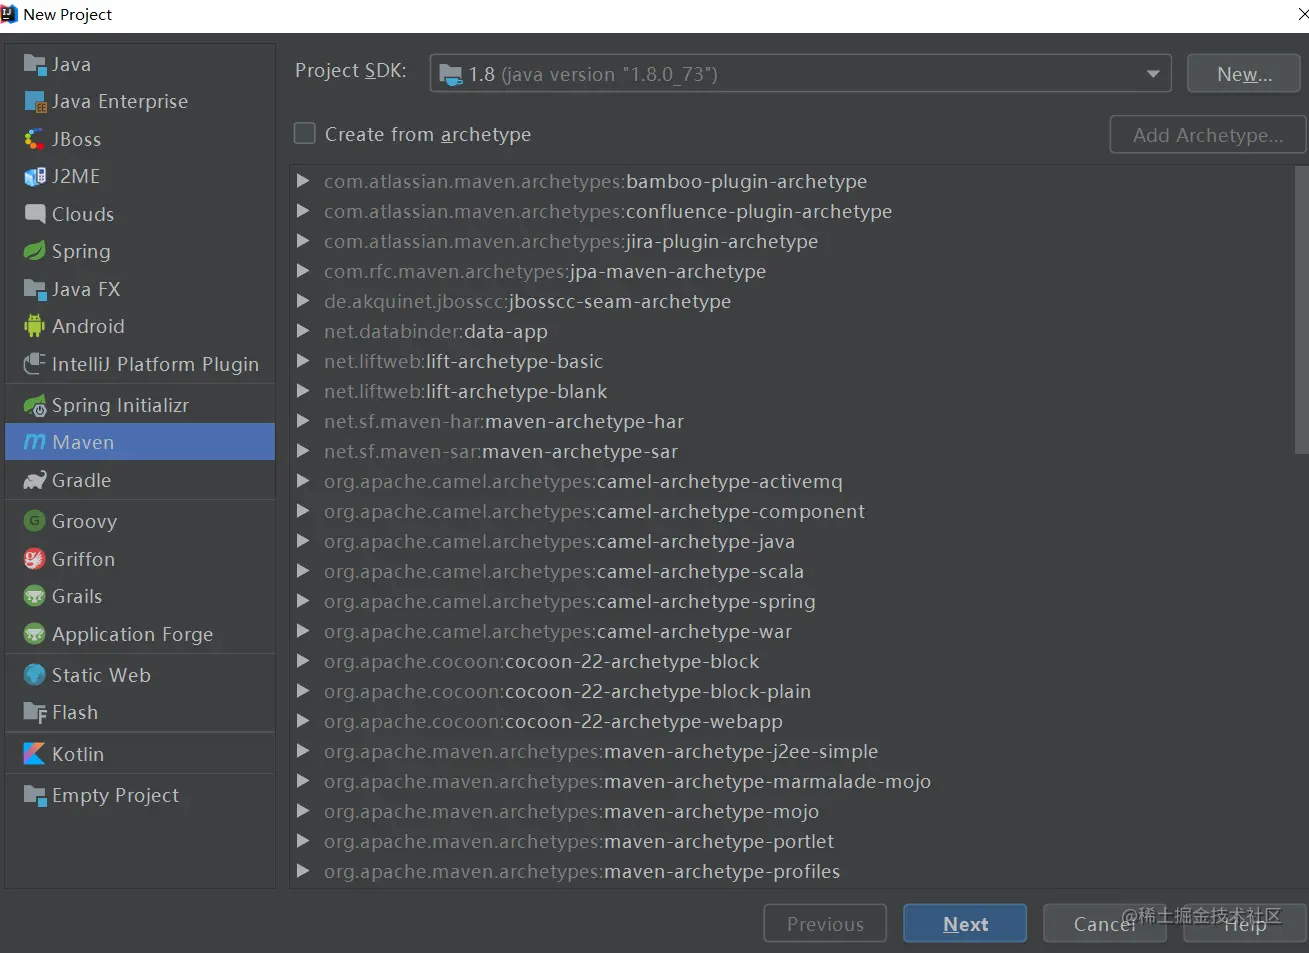Image resolution: width=1309 pixels, height=953 pixels.
Task: Choose Kotlin project type label
Action: 78,754
